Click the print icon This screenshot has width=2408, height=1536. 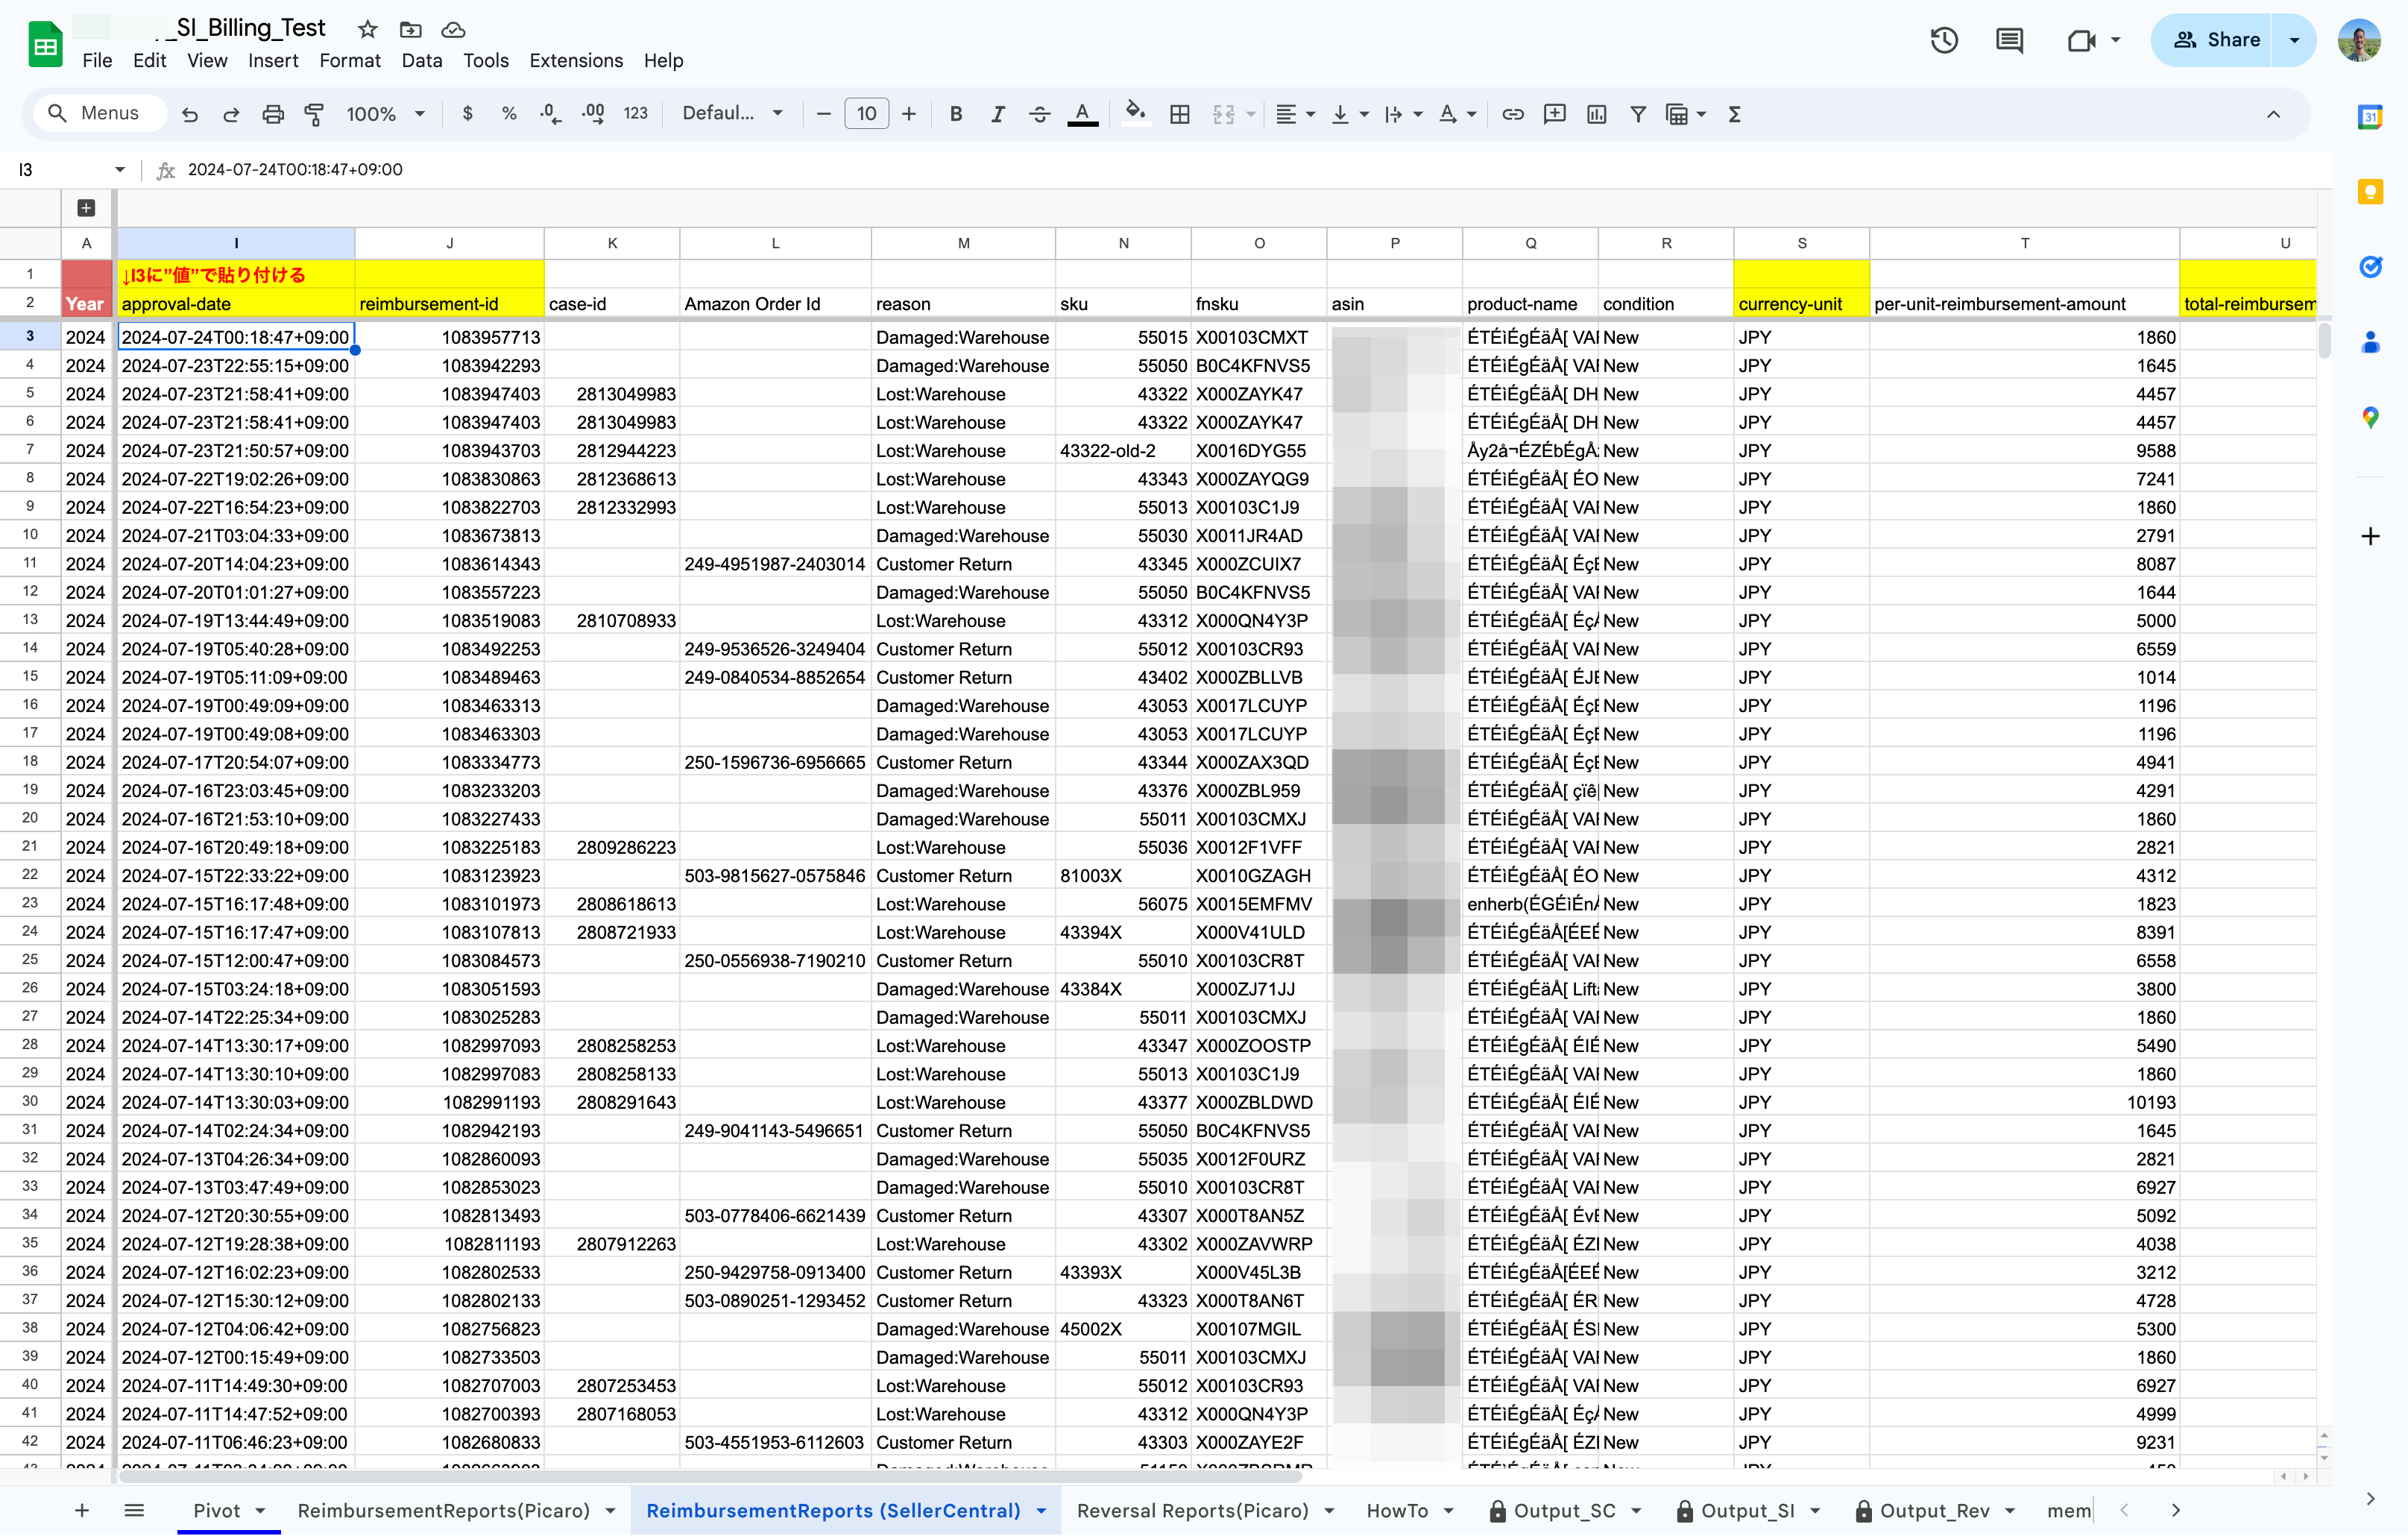coord(273,114)
